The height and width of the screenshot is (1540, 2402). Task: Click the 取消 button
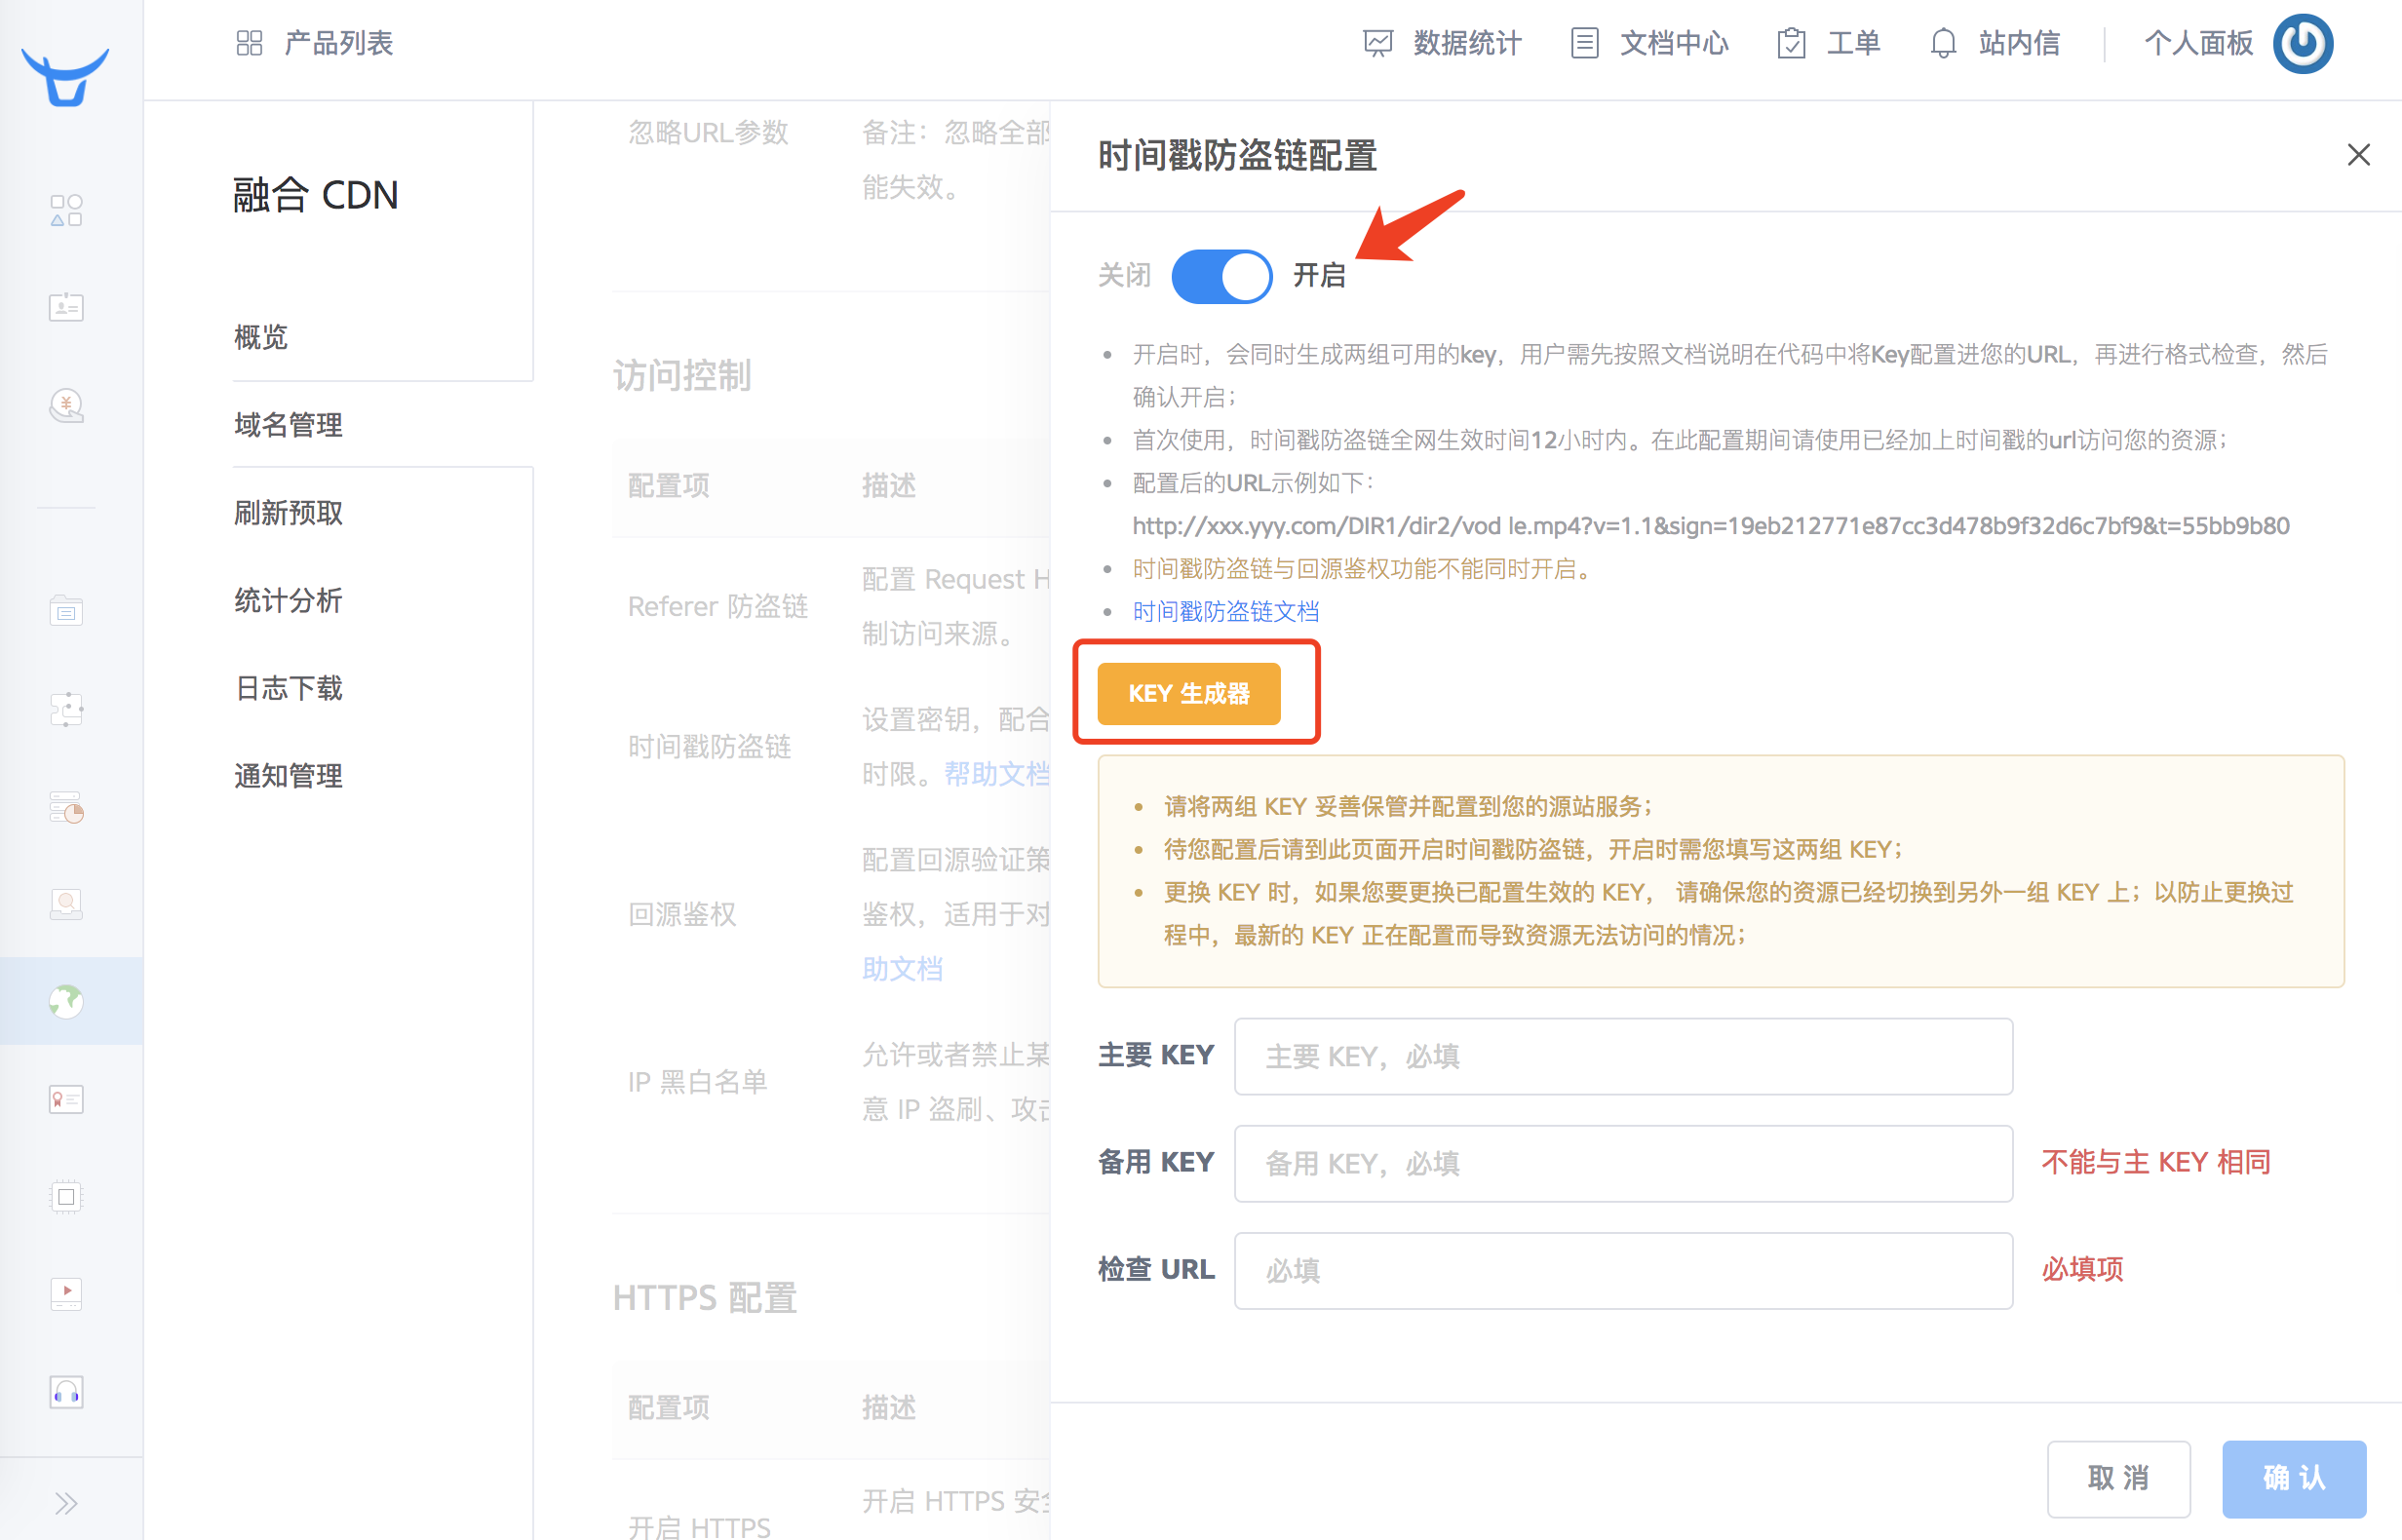tap(2118, 1478)
